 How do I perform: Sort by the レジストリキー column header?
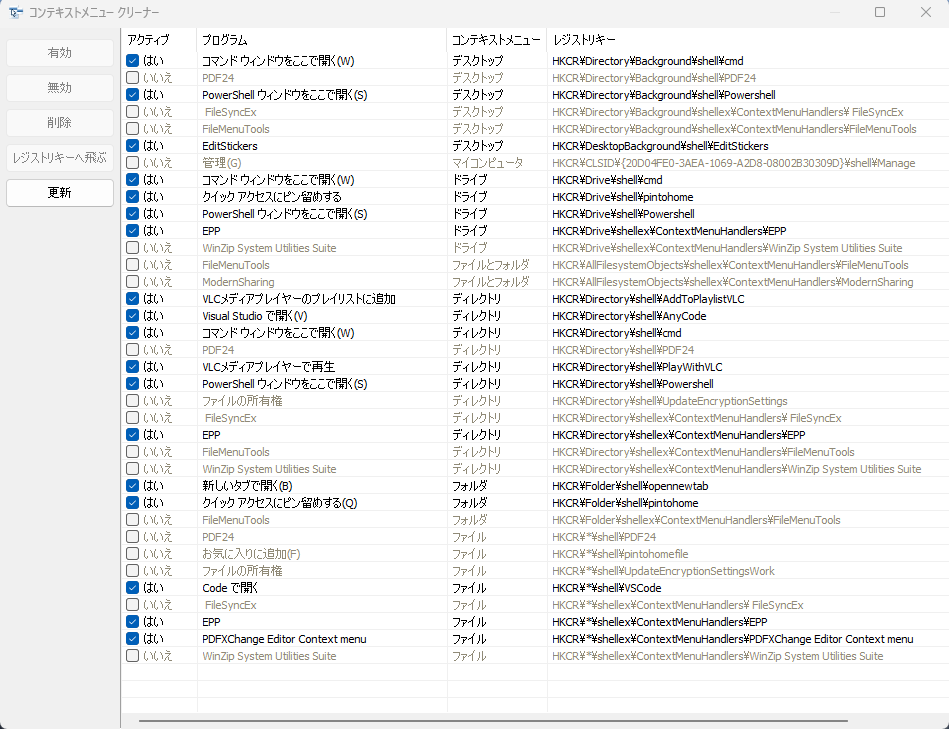tap(747, 40)
